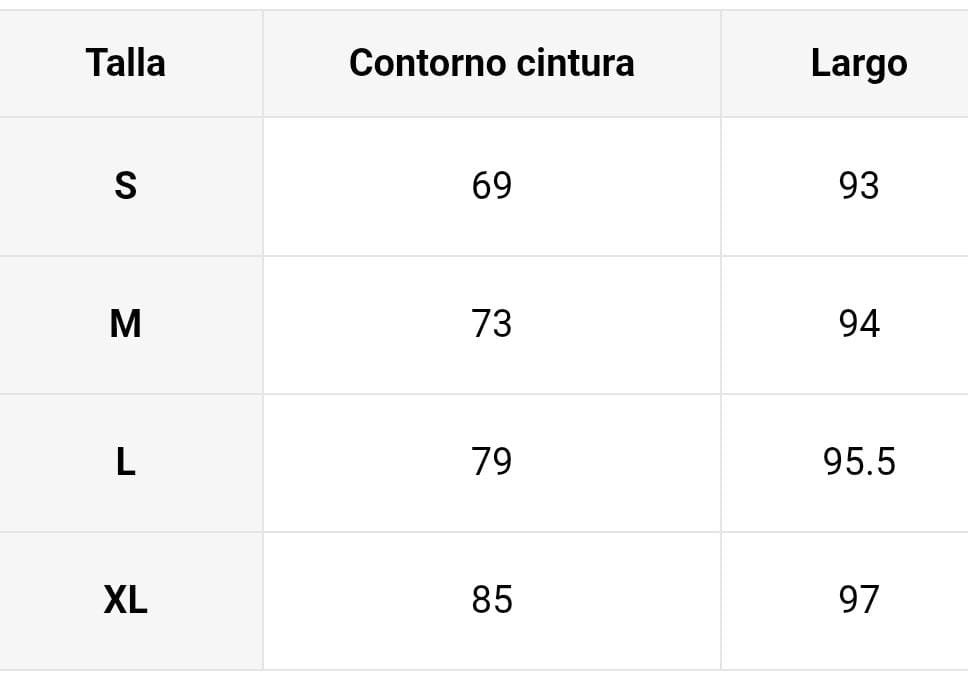
Task: Pick the Largo cell for size S
Action: (858, 186)
